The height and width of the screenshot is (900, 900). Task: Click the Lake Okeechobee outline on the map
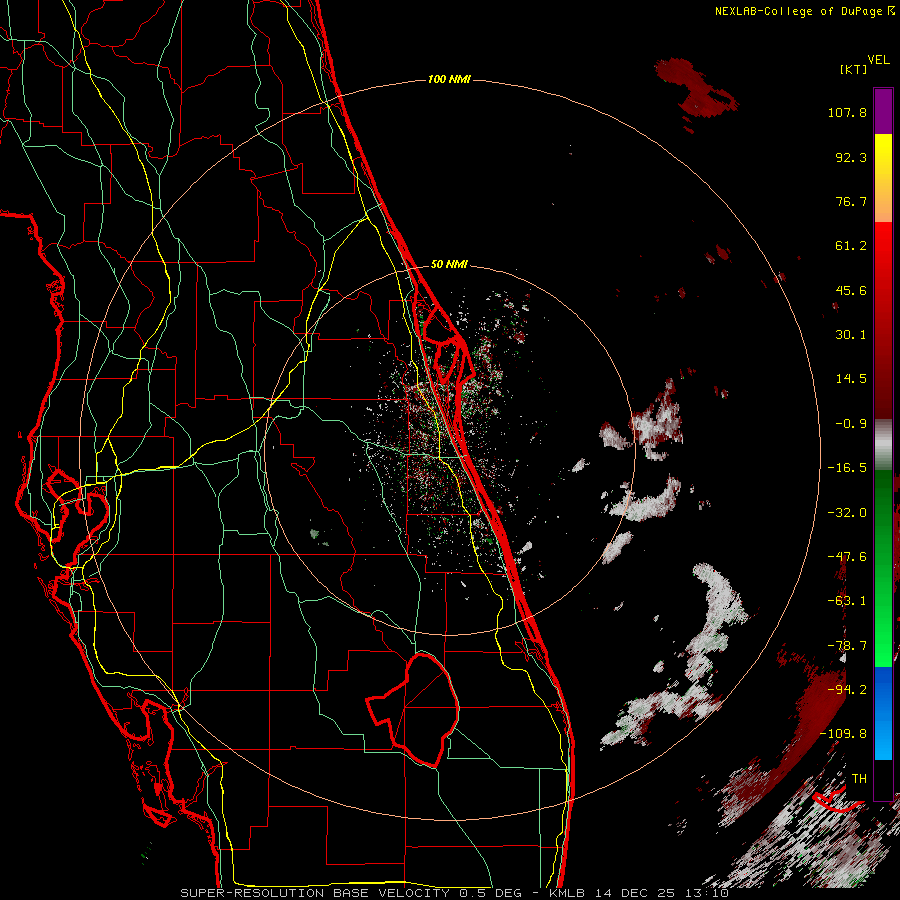tap(413, 709)
